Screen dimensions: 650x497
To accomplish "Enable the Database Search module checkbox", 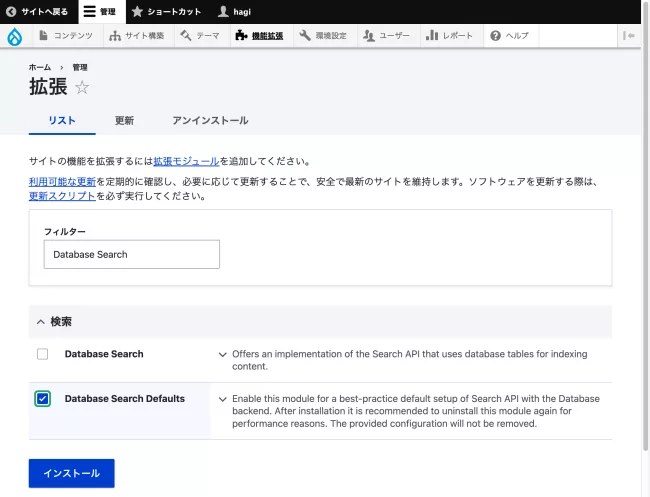I will 42,354.
